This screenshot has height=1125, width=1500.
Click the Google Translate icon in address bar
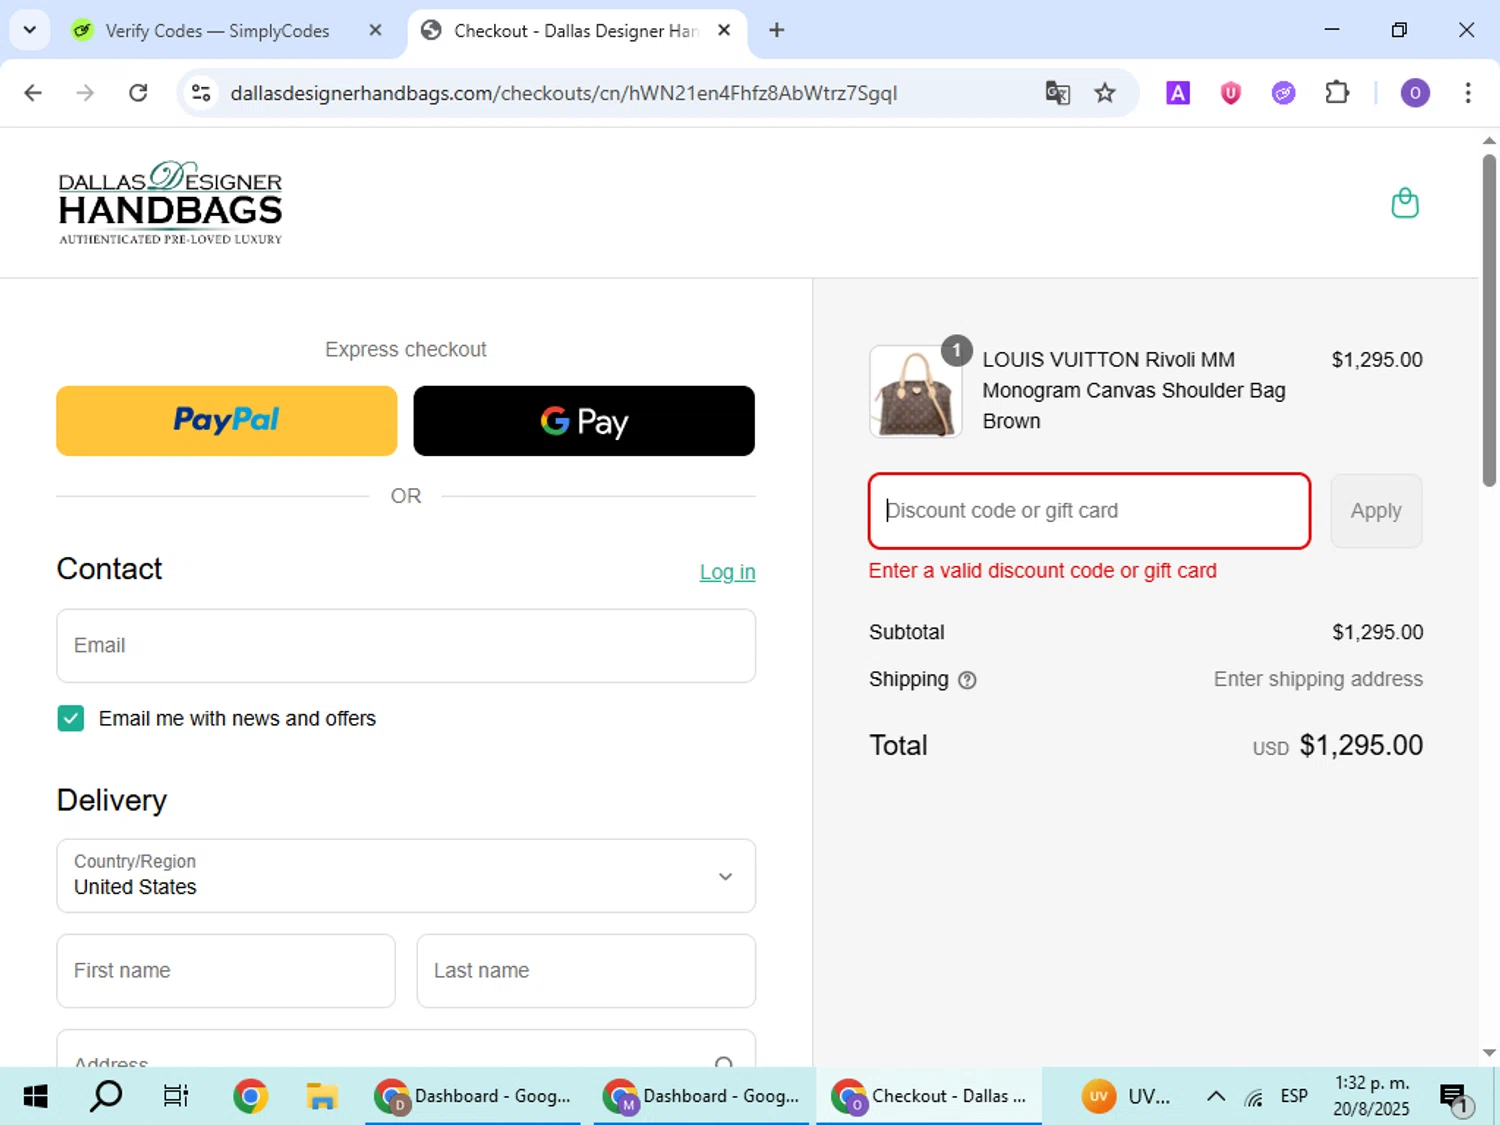click(x=1057, y=93)
